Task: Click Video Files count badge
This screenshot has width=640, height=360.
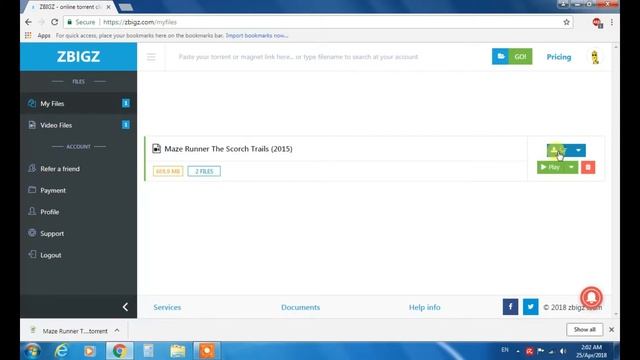Action: 126,125
